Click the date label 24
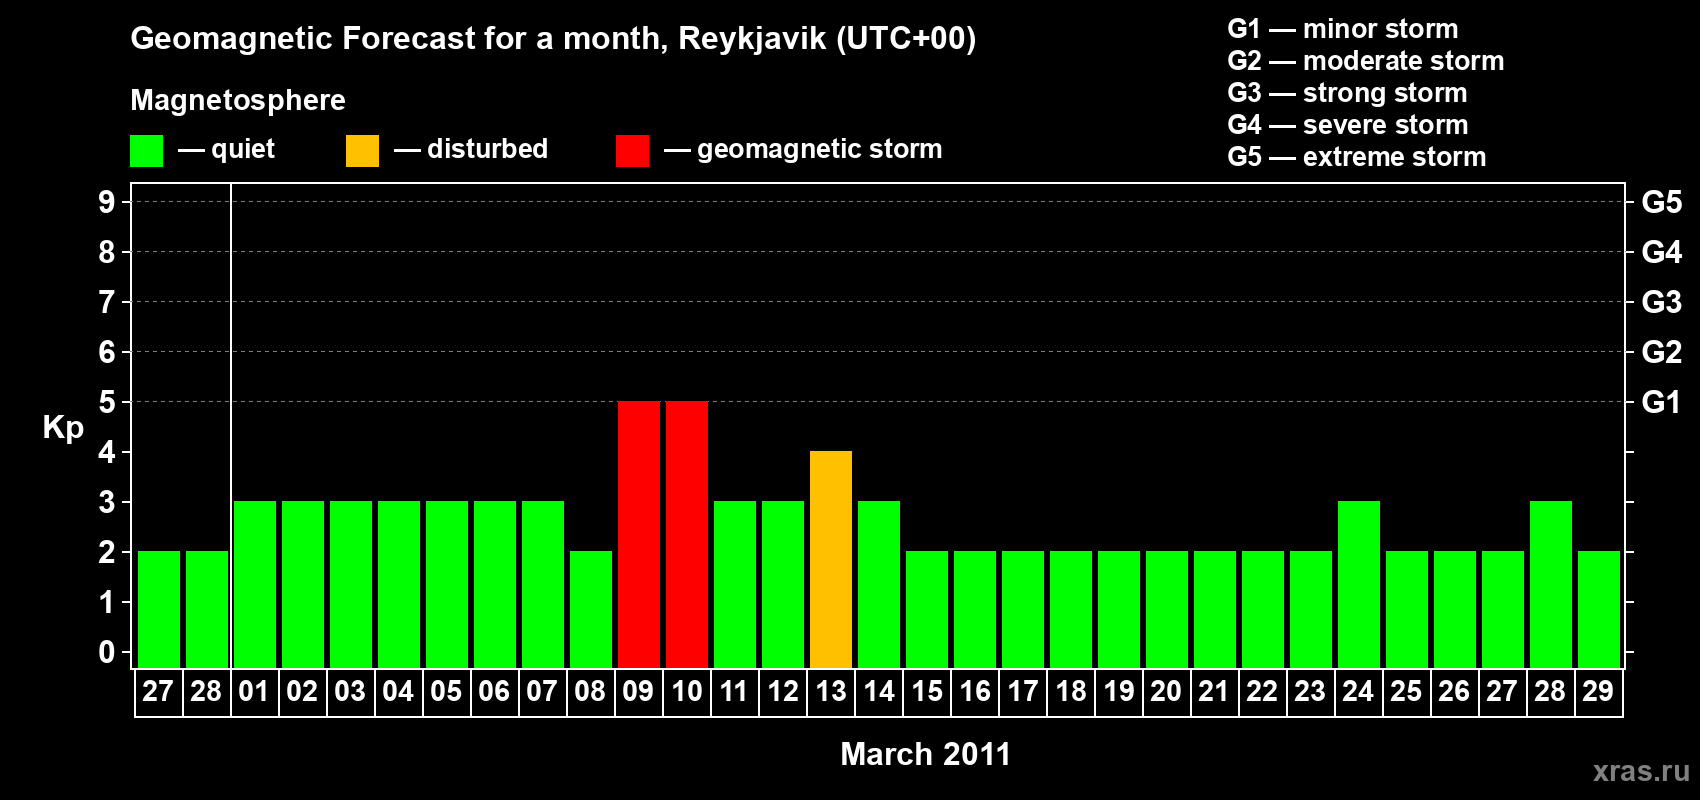Image resolution: width=1700 pixels, height=800 pixels. (x=1358, y=692)
